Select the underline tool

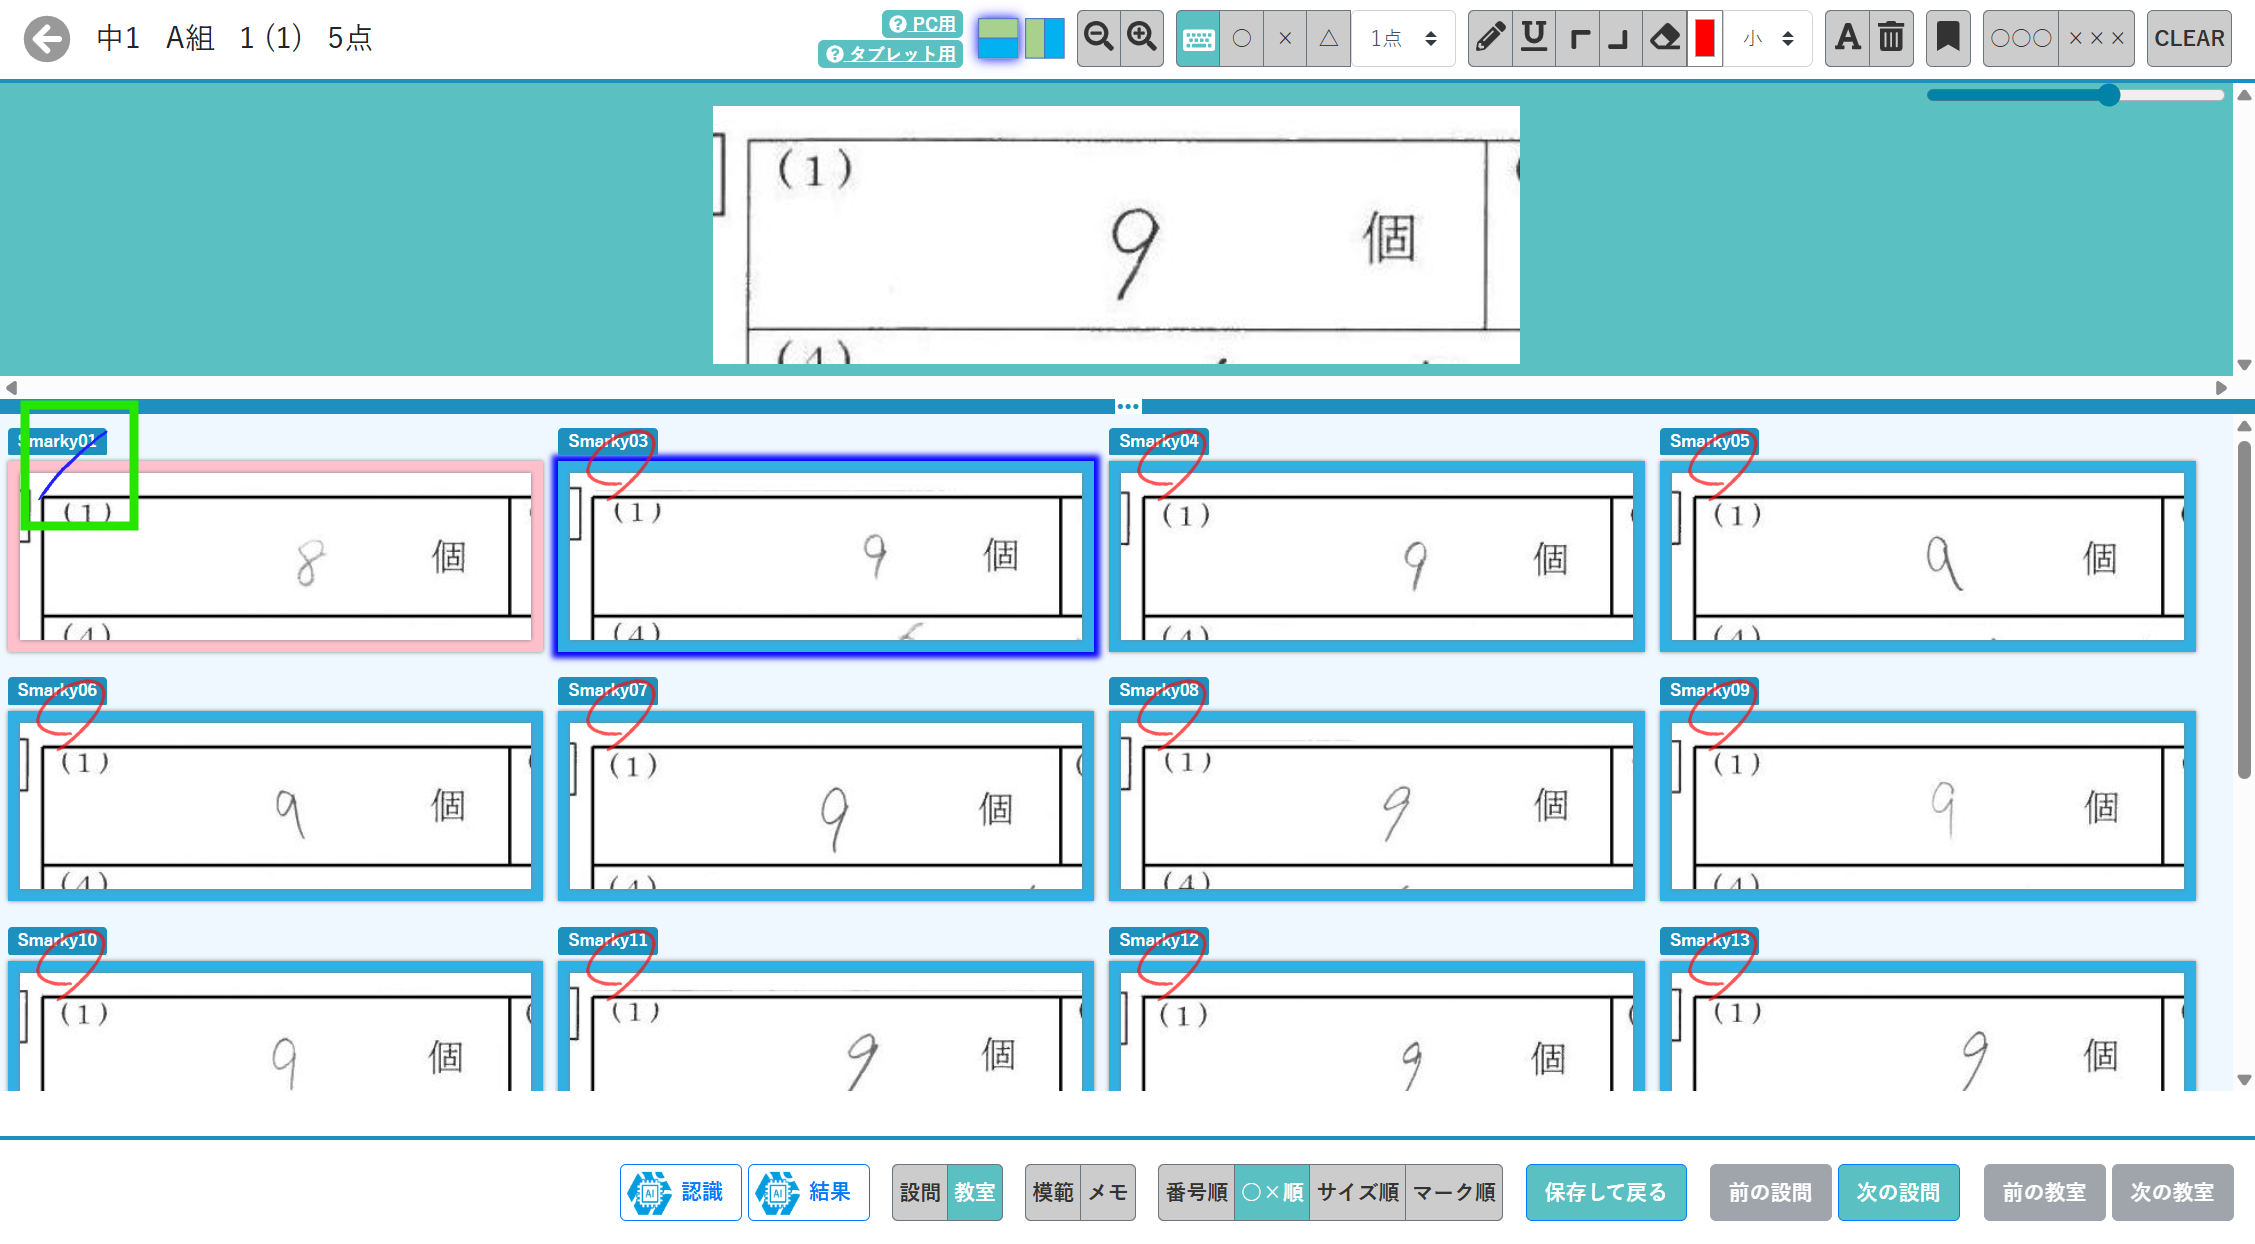click(1533, 38)
